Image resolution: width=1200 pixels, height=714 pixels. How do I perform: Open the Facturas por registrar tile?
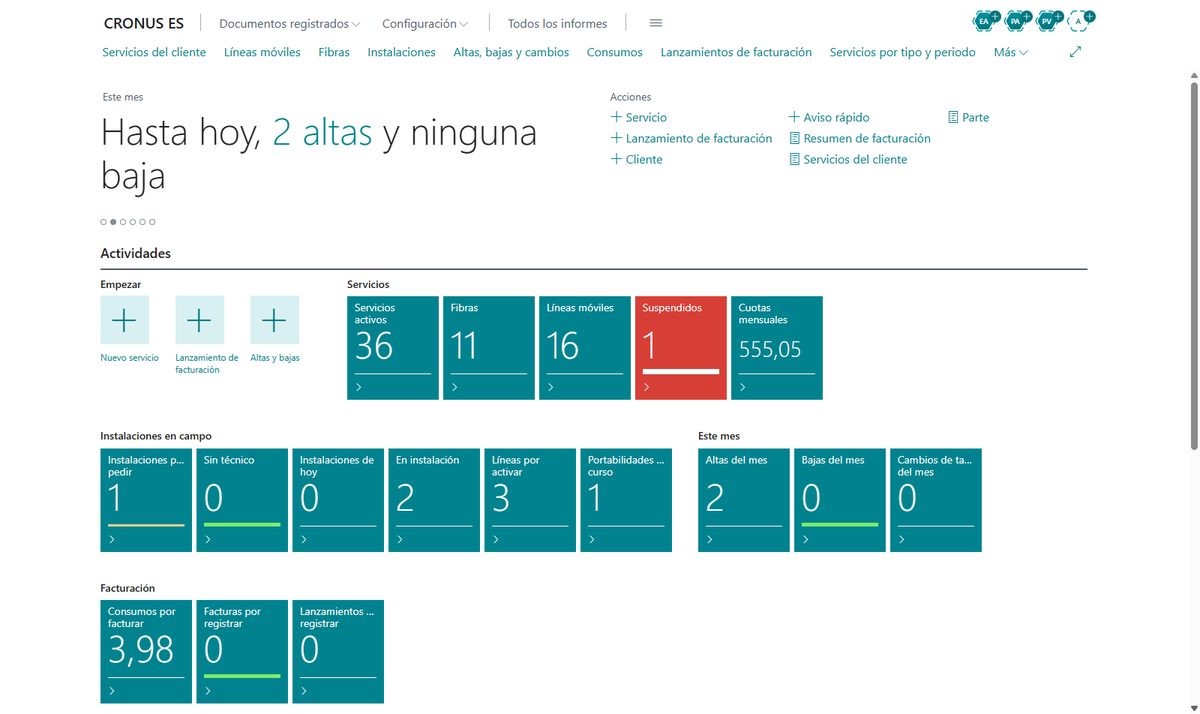(242, 652)
